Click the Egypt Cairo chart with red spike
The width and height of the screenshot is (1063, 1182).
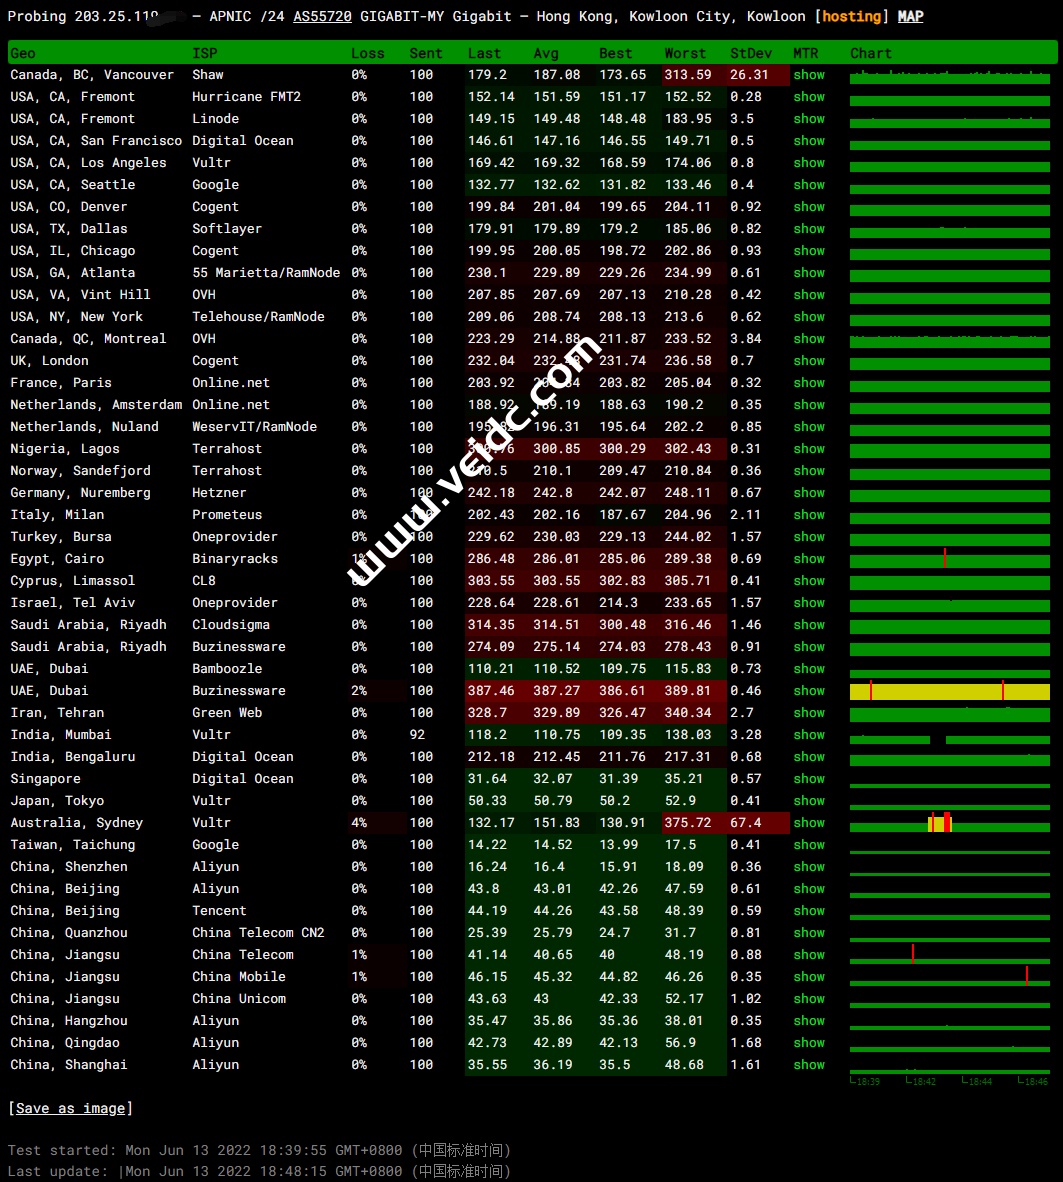[x=949, y=559]
